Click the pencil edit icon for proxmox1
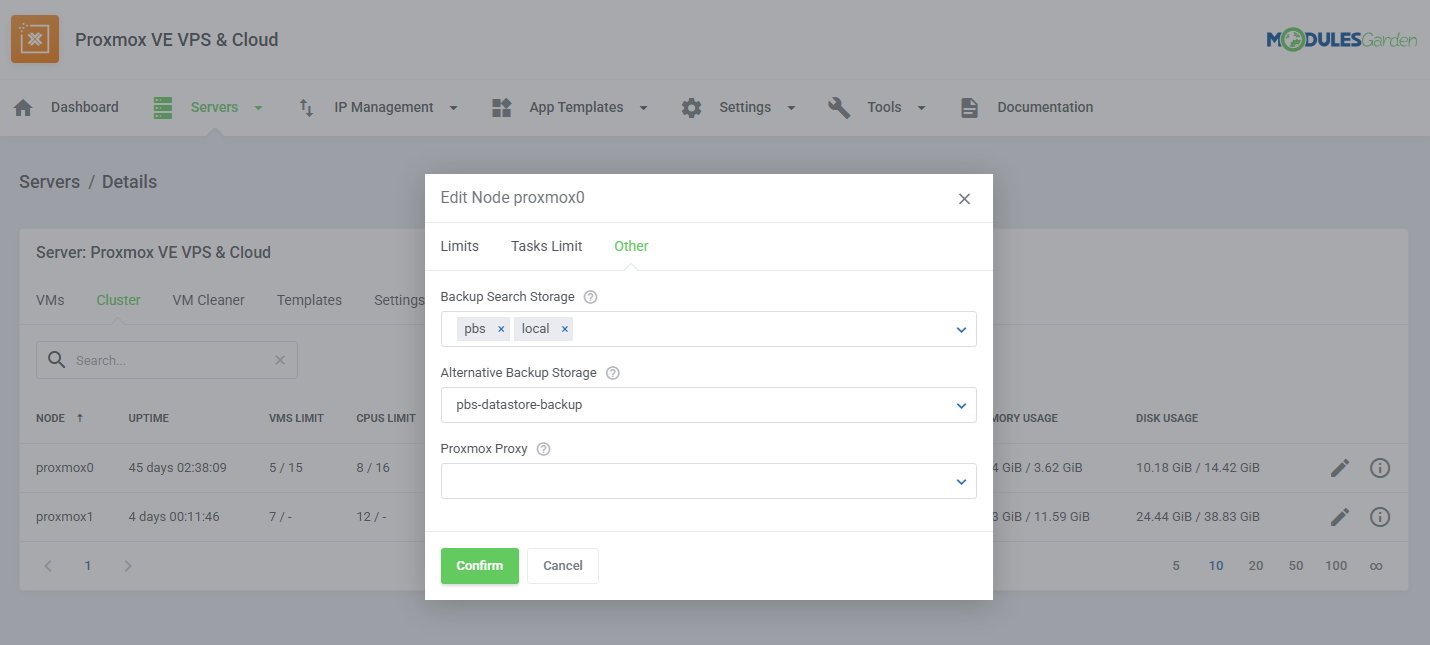Screen dimensions: 1430x645 click(1339, 517)
